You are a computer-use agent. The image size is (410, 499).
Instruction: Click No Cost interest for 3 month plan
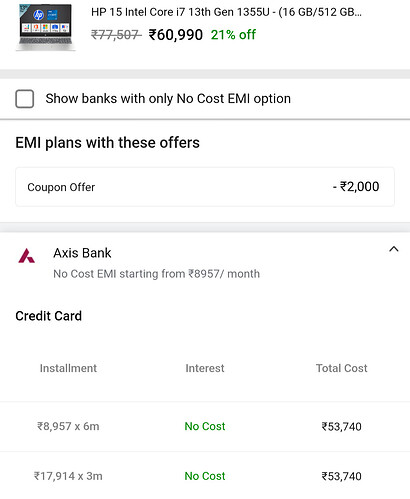coord(205,476)
